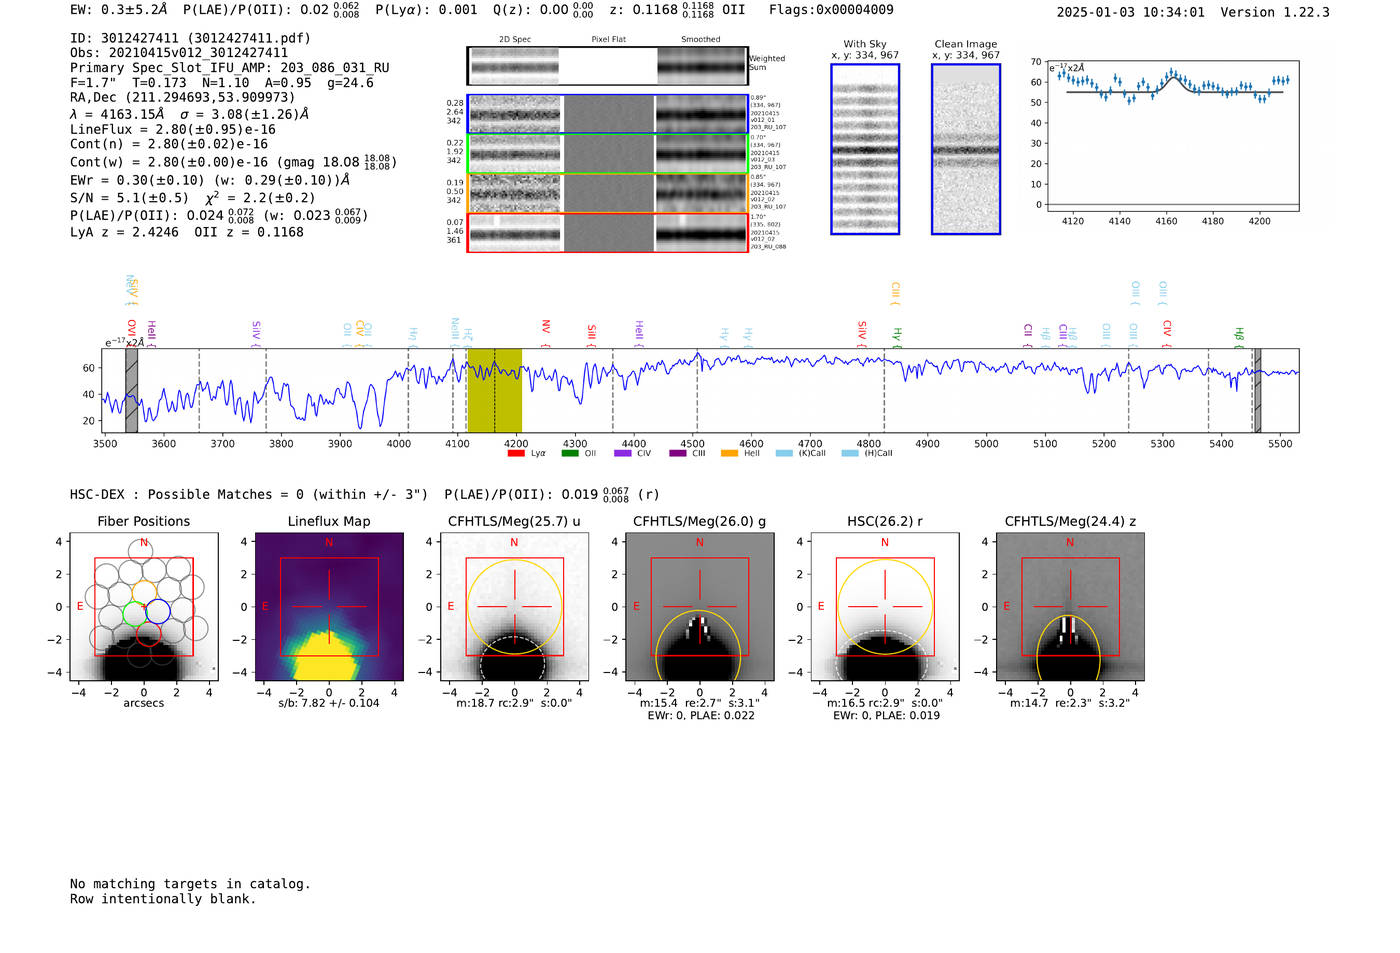This screenshot has width=1400, height=953.
Task: Click the grey hatched region near 3550 Å
Action: [131, 391]
